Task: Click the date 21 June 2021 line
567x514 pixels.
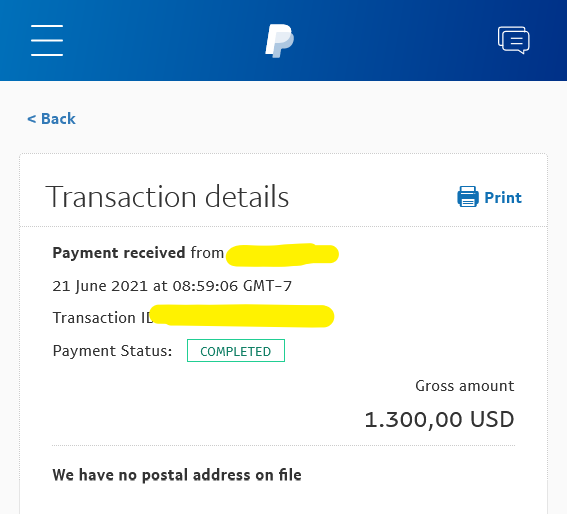Action: coord(172,286)
